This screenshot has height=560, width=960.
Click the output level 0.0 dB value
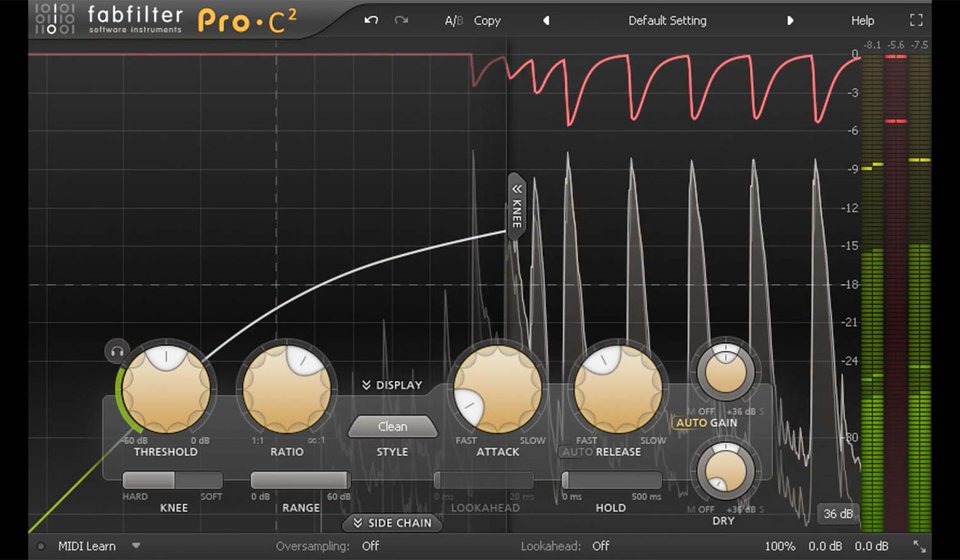pos(871,546)
